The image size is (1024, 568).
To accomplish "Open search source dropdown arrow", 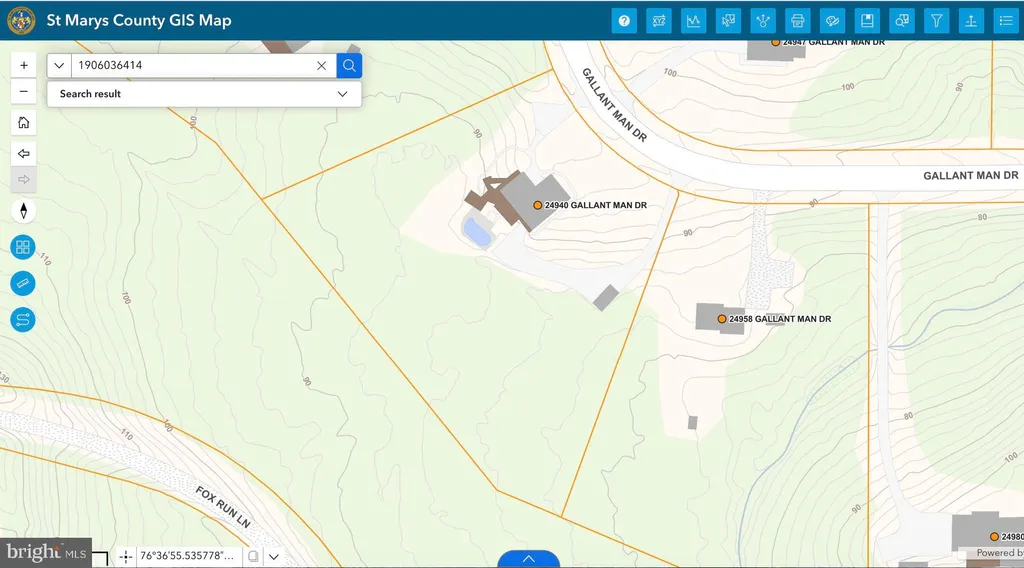I will [59, 65].
